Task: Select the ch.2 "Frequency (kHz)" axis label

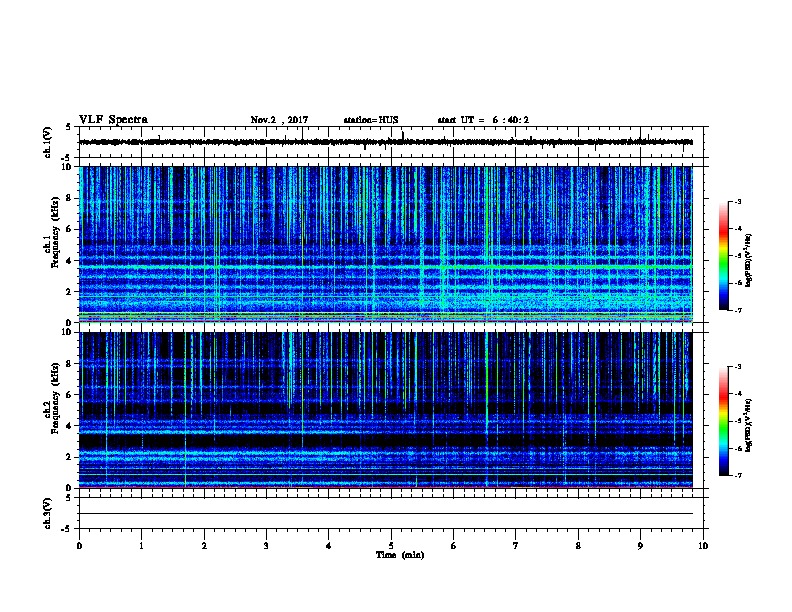Action: click(56, 398)
